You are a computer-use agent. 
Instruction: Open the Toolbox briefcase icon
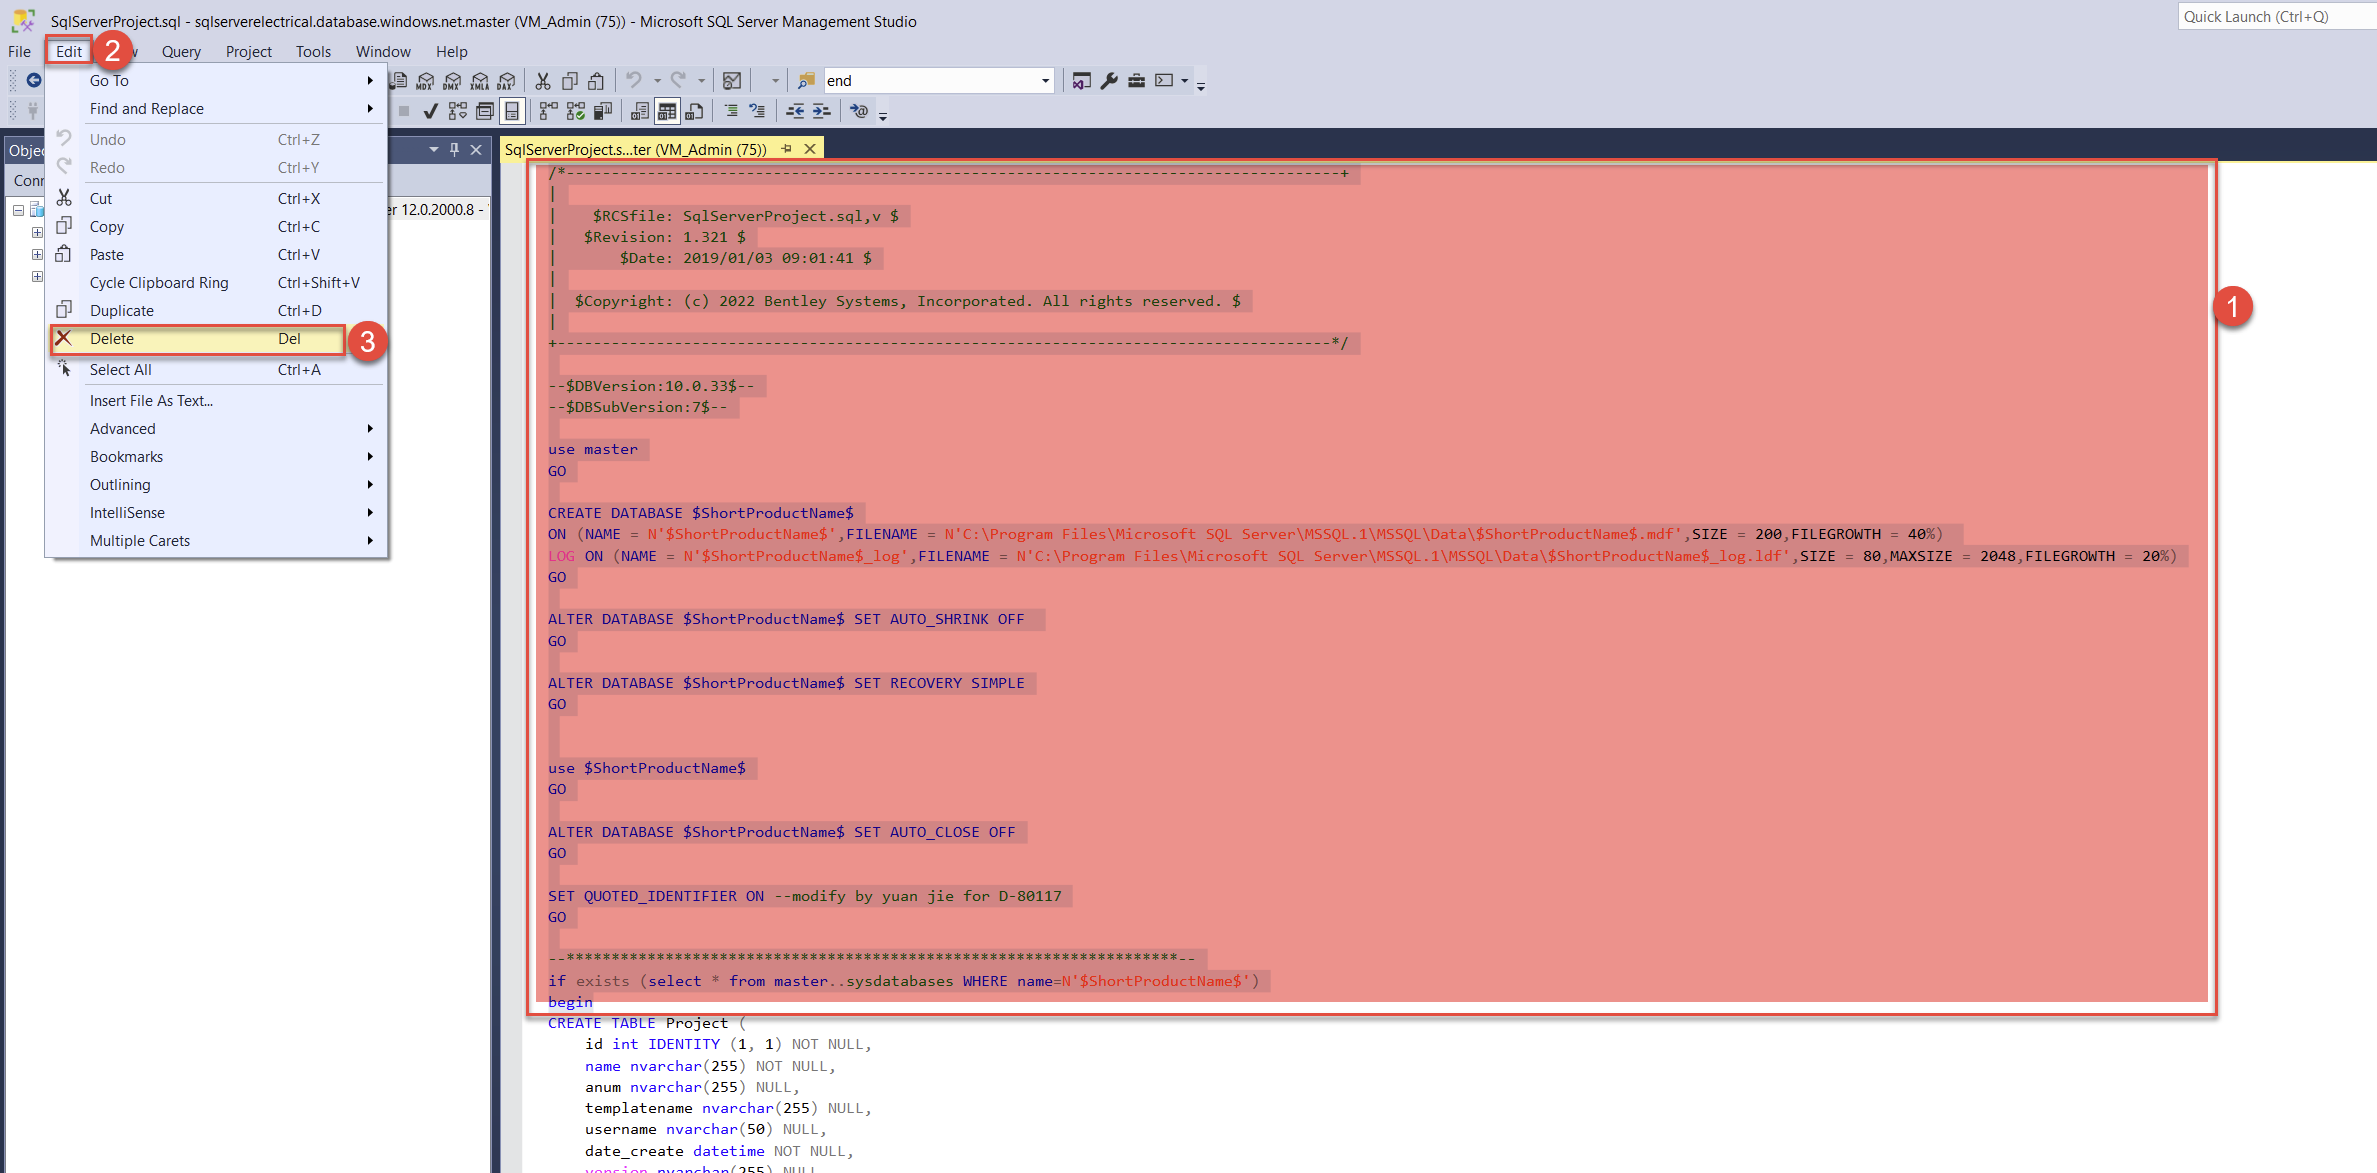(x=1136, y=81)
